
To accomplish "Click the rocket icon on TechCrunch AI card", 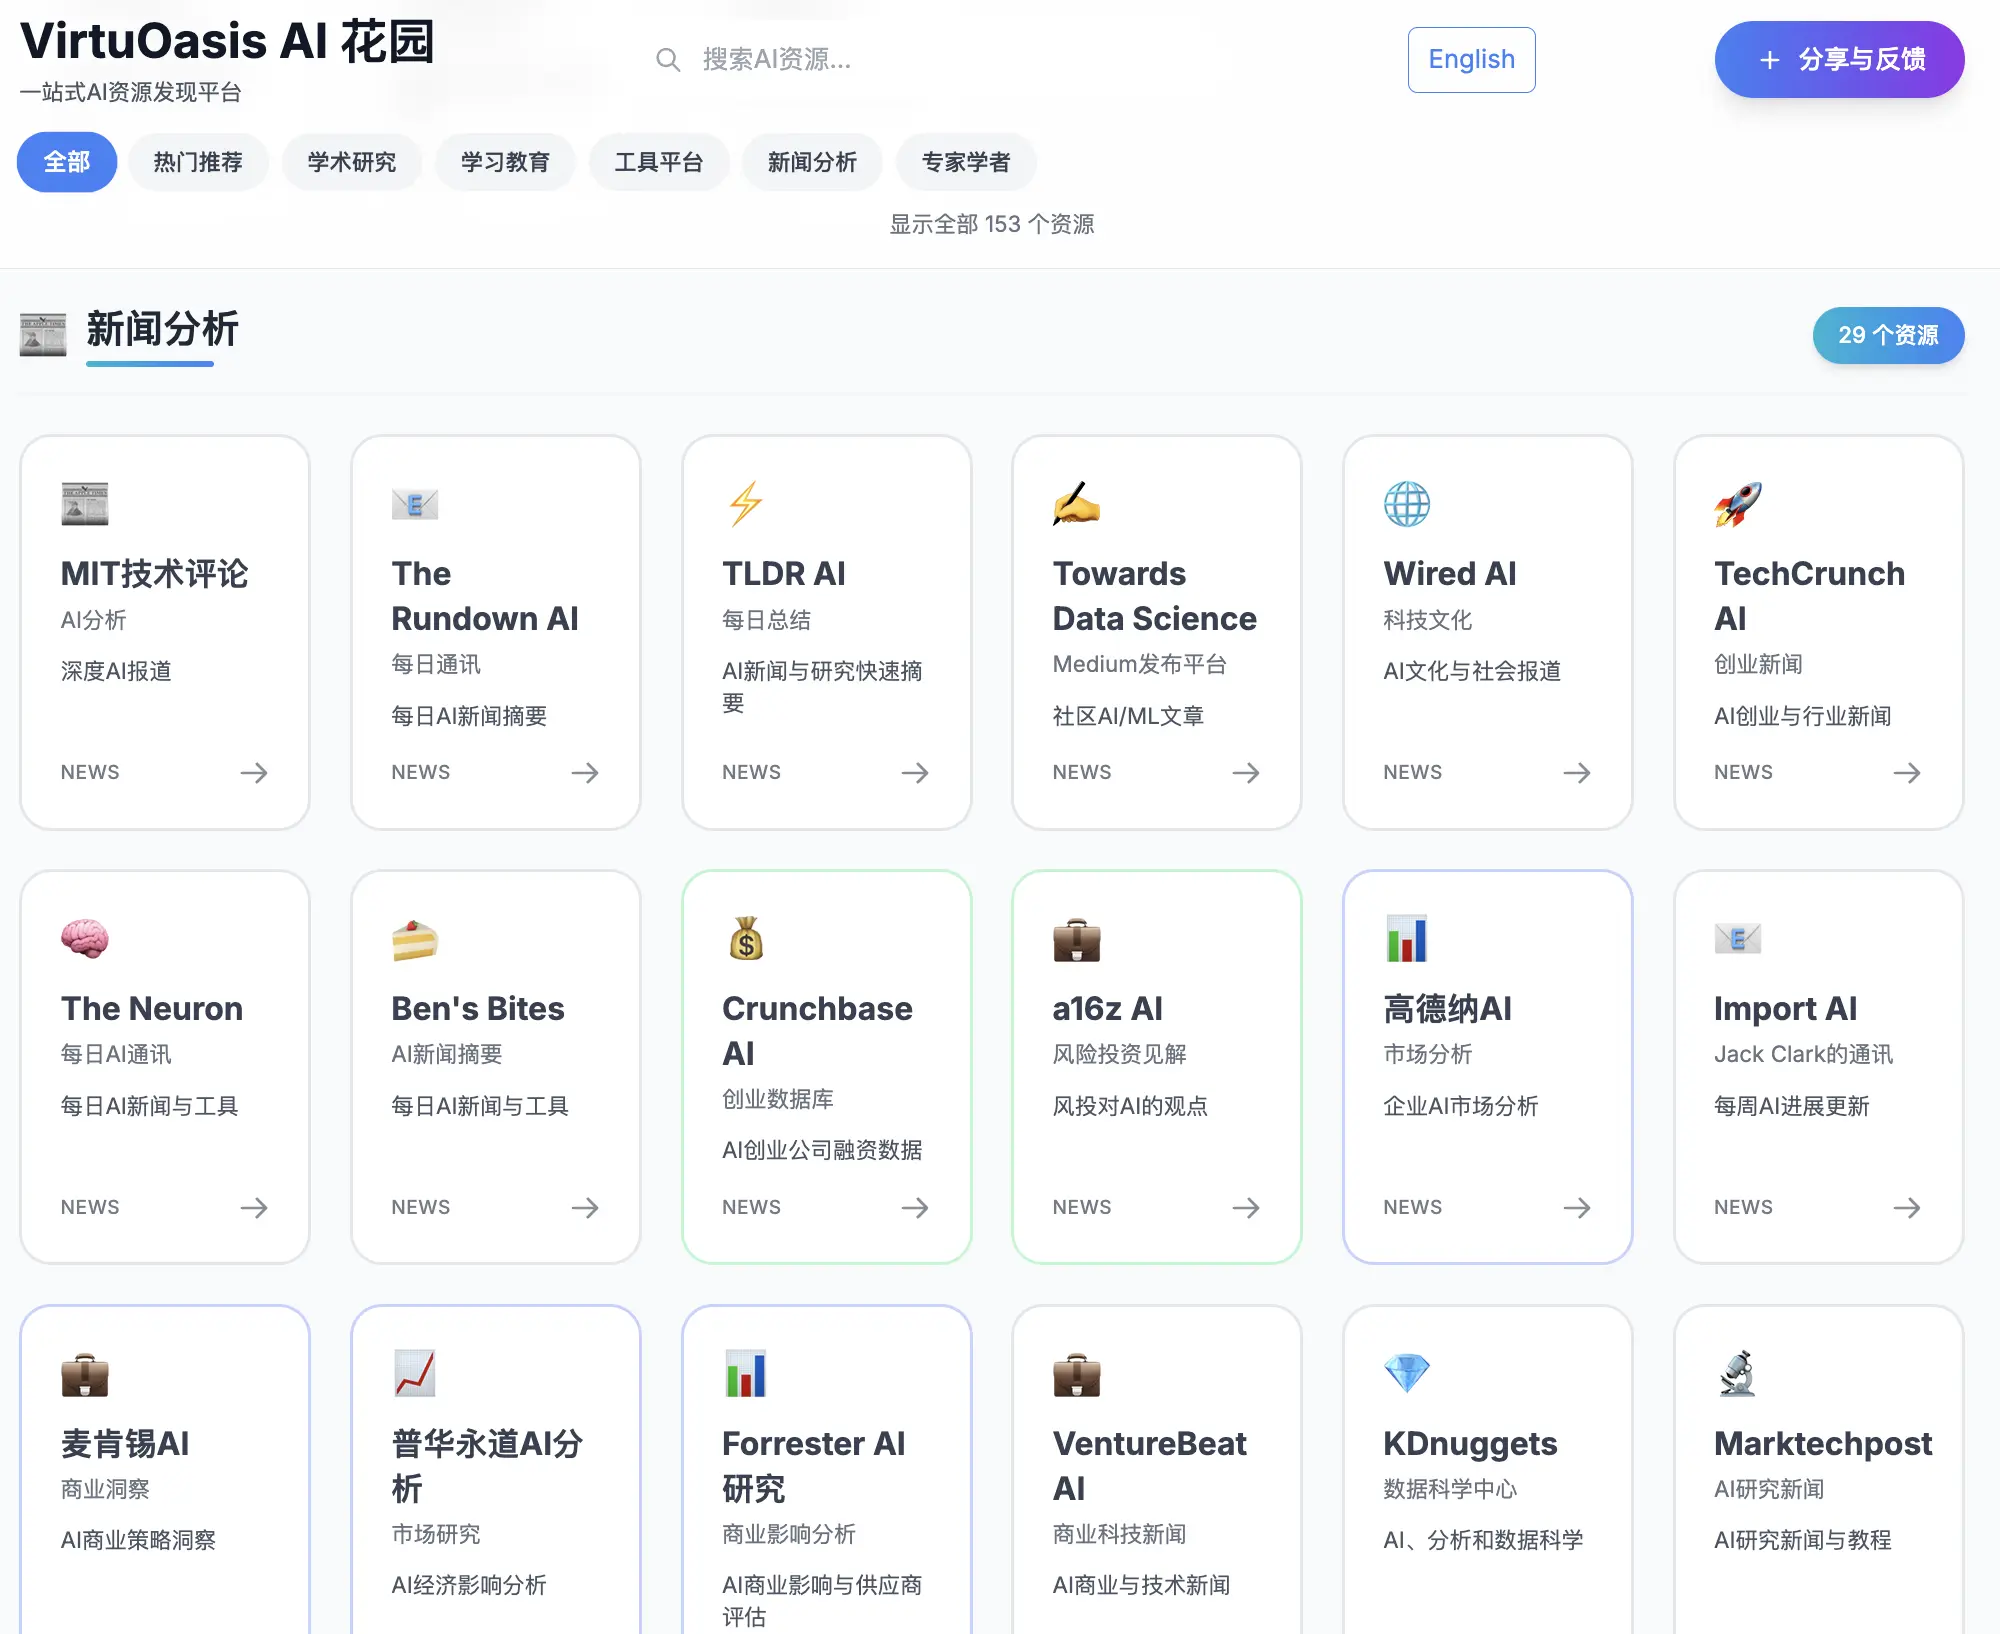I will [1737, 504].
